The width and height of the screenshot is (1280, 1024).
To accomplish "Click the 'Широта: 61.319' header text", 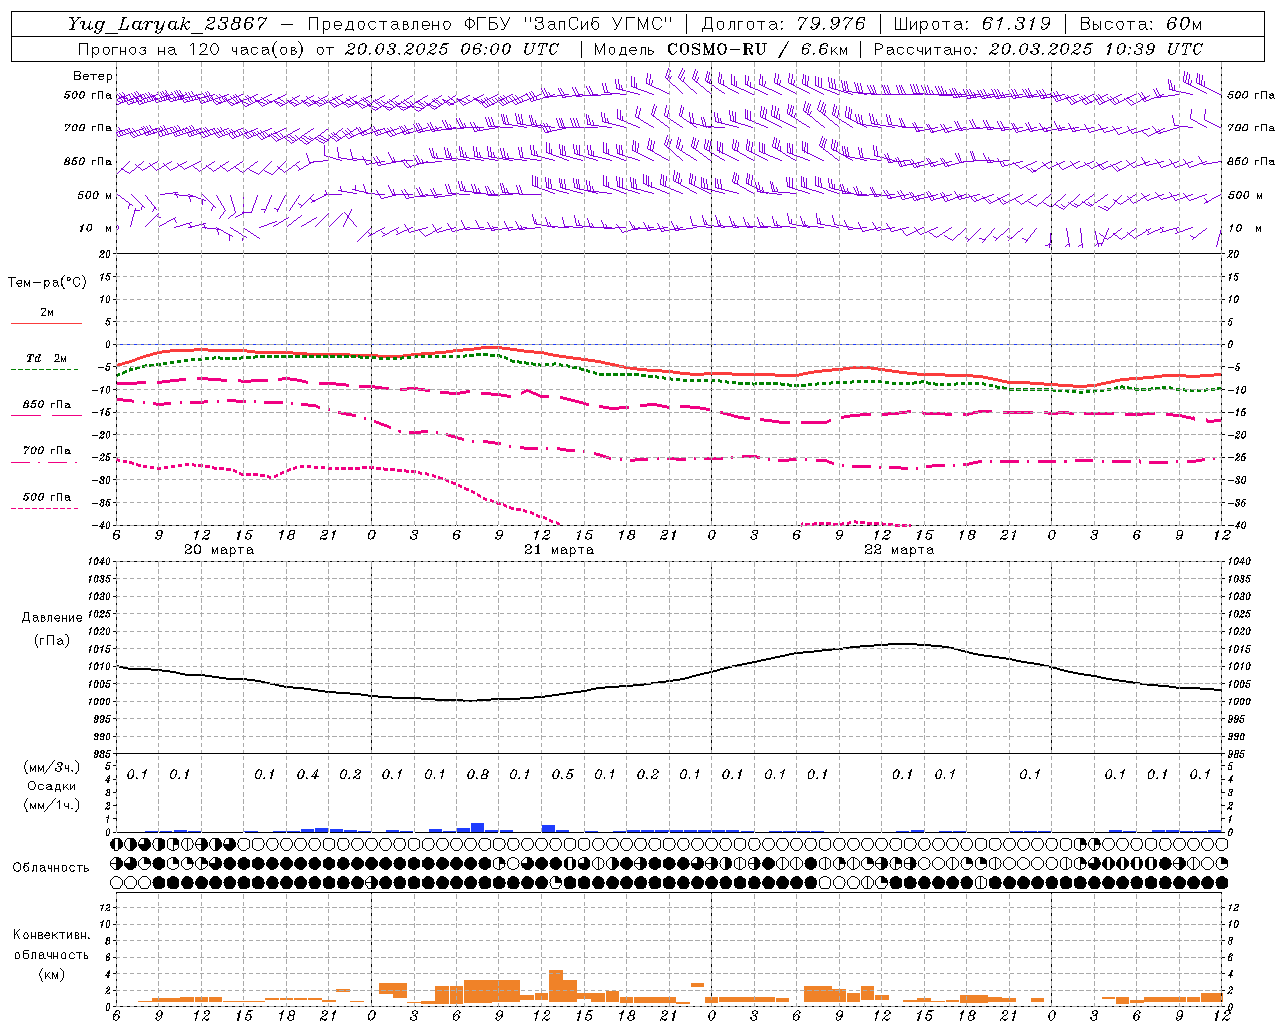I will click(x=971, y=24).
